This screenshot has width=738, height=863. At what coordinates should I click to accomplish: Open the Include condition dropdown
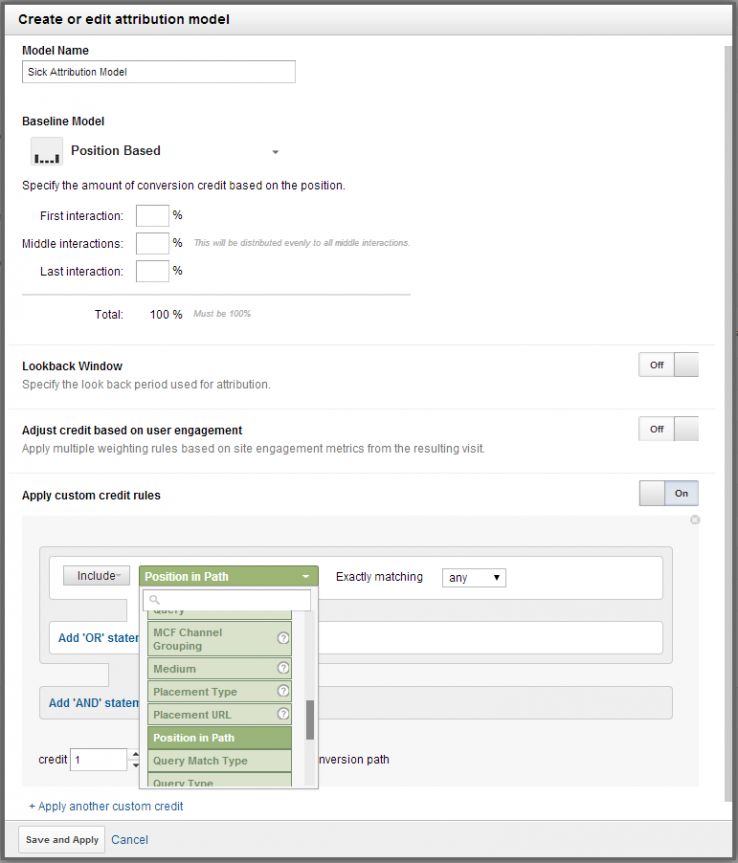tap(96, 576)
